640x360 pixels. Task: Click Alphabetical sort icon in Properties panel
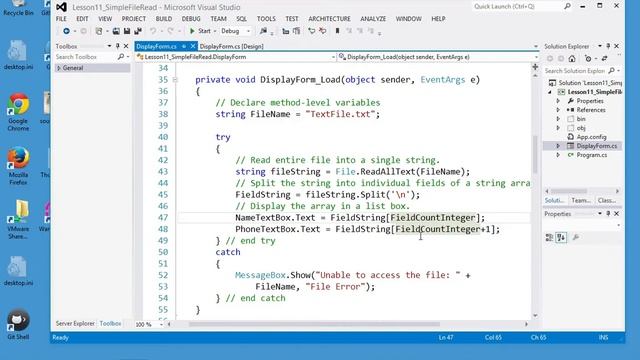click(x=562, y=238)
